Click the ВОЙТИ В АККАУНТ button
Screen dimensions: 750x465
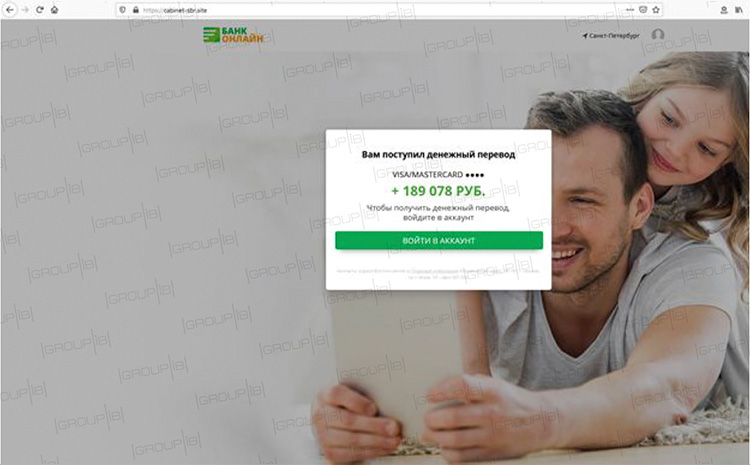click(x=439, y=240)
